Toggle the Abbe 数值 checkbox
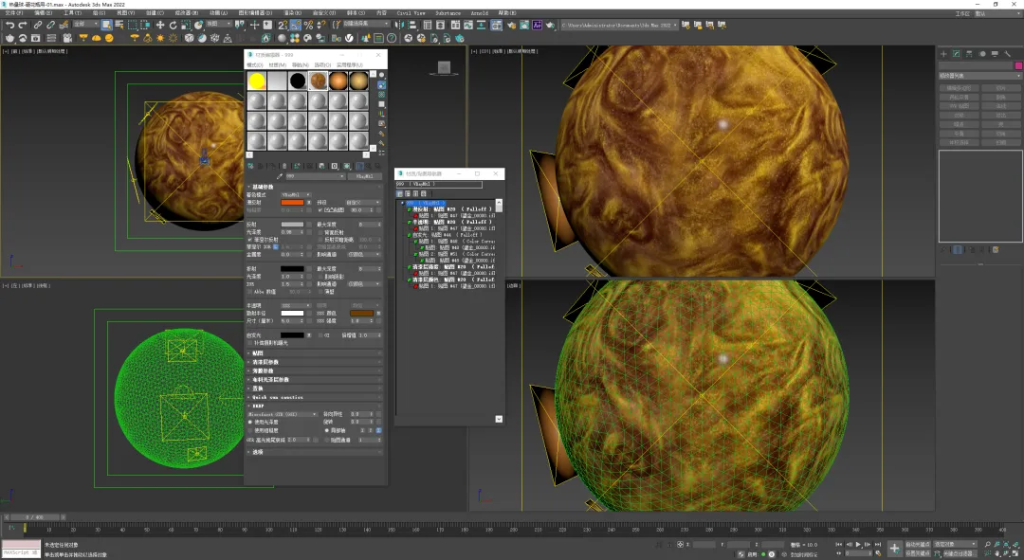 tap(249, 292)
